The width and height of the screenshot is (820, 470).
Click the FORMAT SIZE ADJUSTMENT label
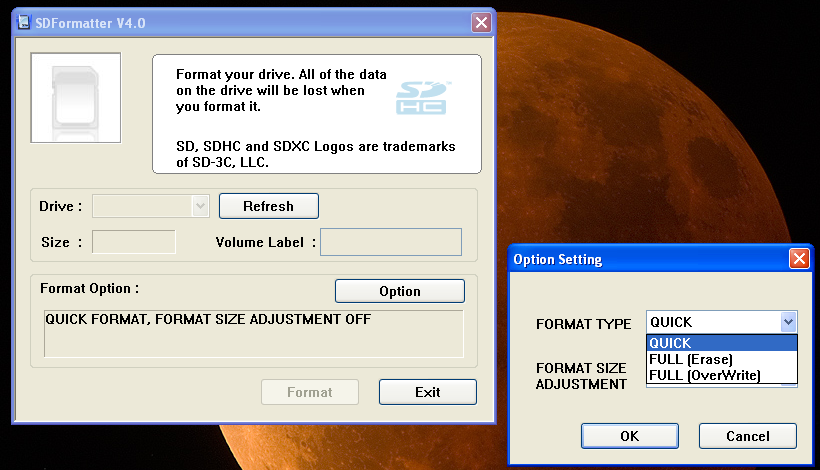pos(581,376)
